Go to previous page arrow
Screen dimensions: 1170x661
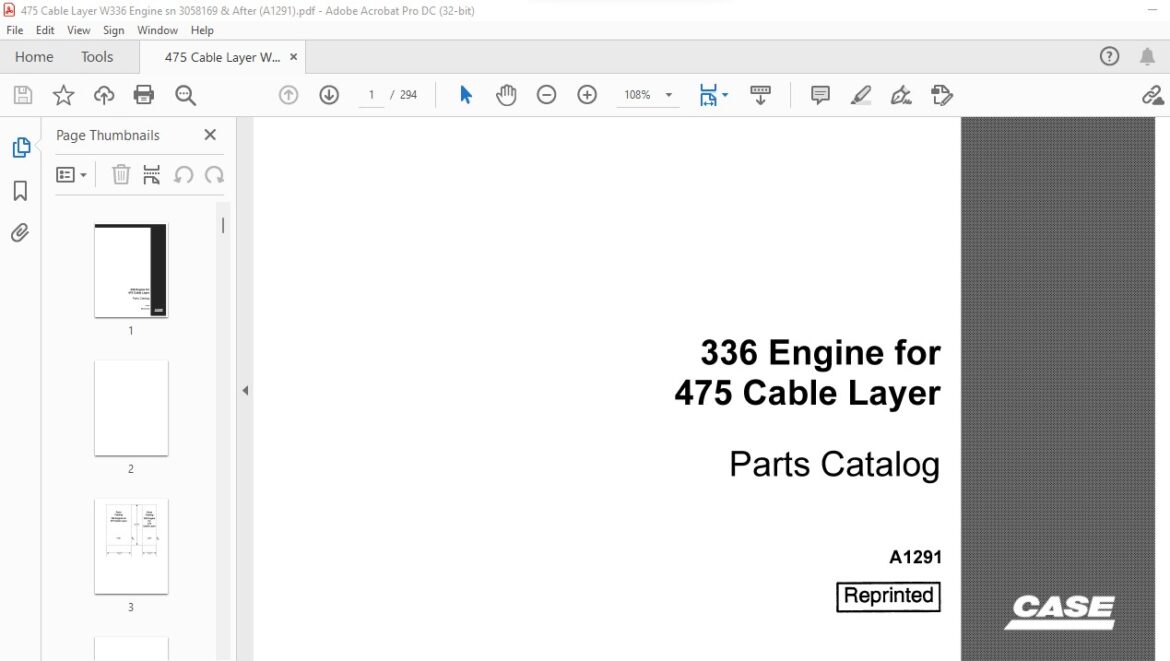click(288, 95)
